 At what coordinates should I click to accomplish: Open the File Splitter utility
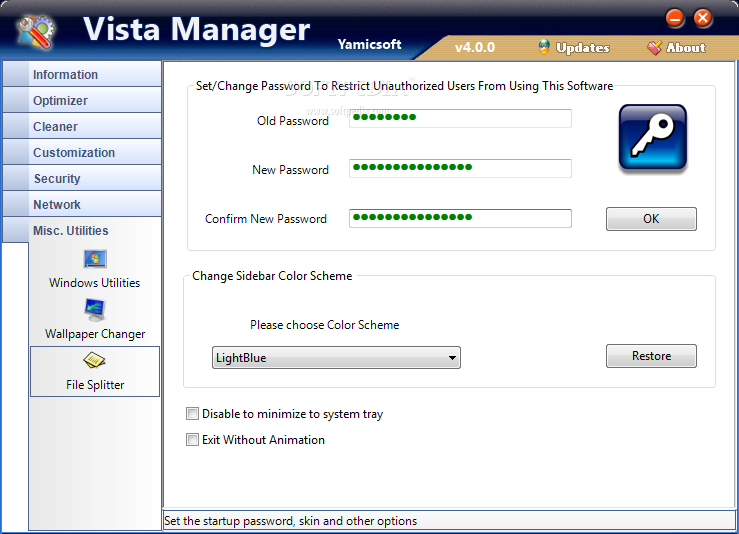click(x=95, y=371)
